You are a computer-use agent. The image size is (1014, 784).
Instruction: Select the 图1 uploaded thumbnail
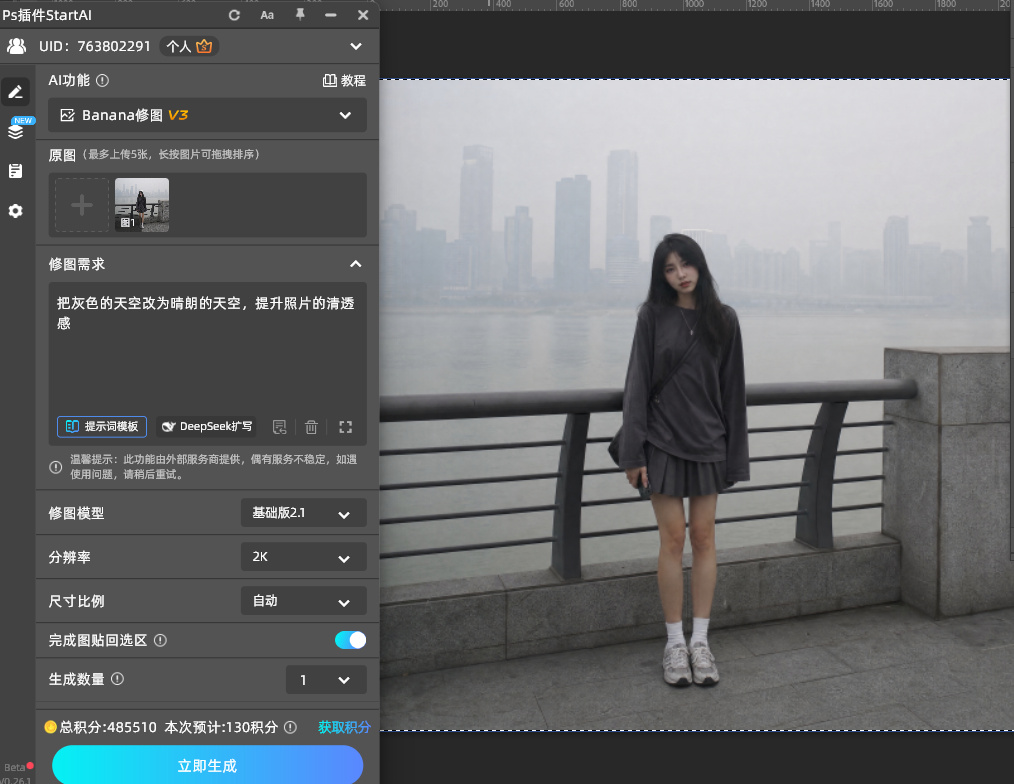142,205
